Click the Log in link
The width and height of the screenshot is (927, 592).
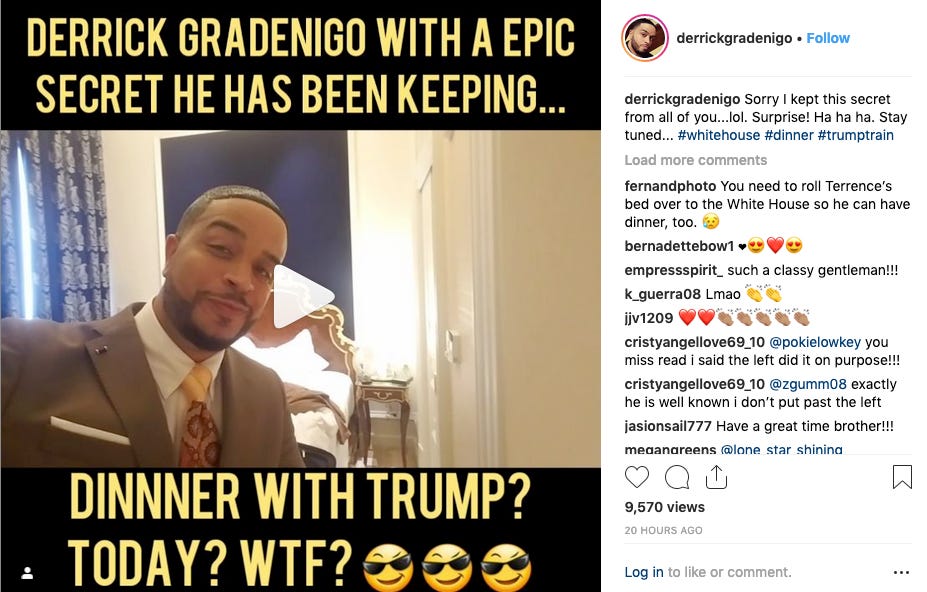(643, 572)
